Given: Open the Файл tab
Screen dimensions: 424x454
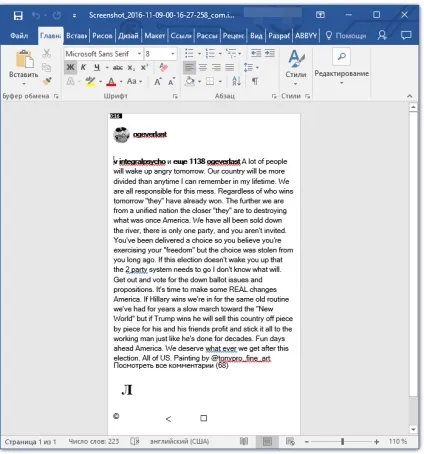Looking at the screenshot, I should click(x=19, y=36).
